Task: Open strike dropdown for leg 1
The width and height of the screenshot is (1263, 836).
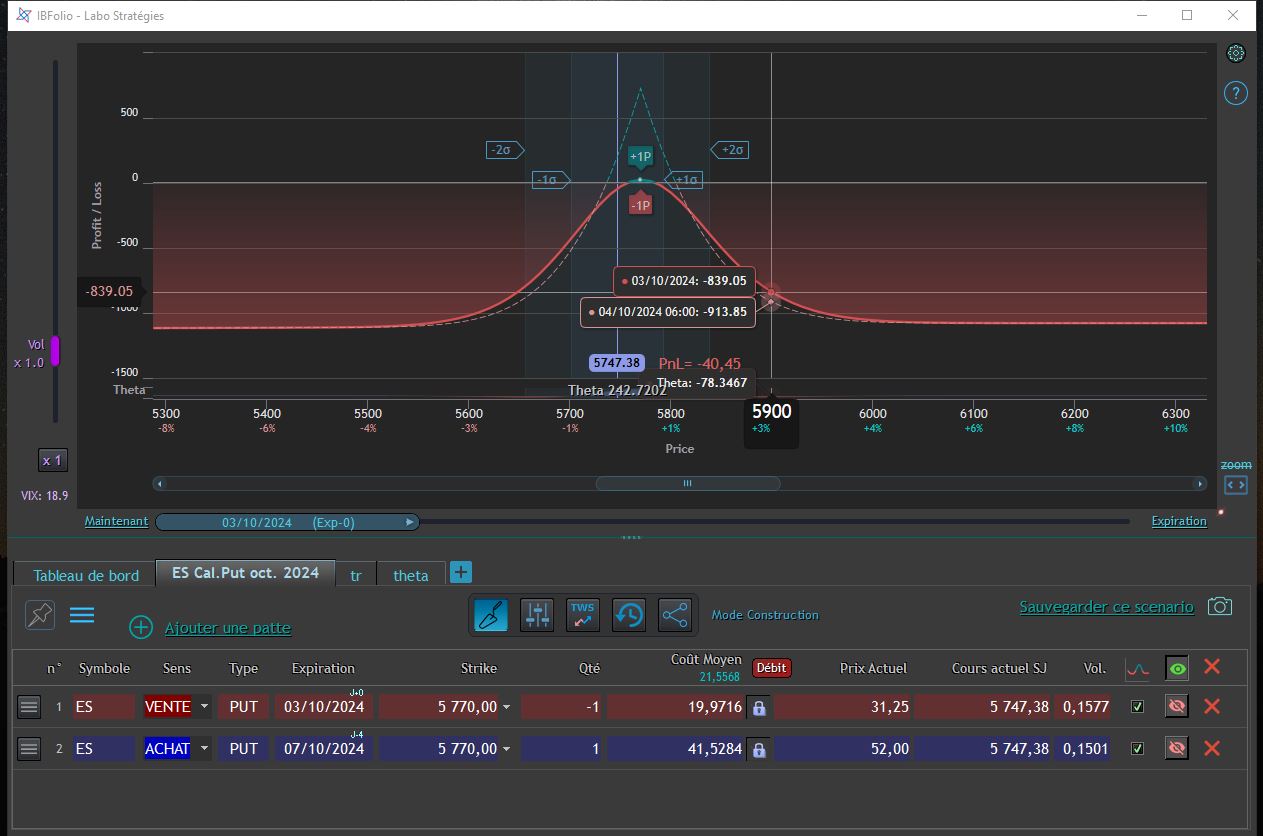Action: 506,707
